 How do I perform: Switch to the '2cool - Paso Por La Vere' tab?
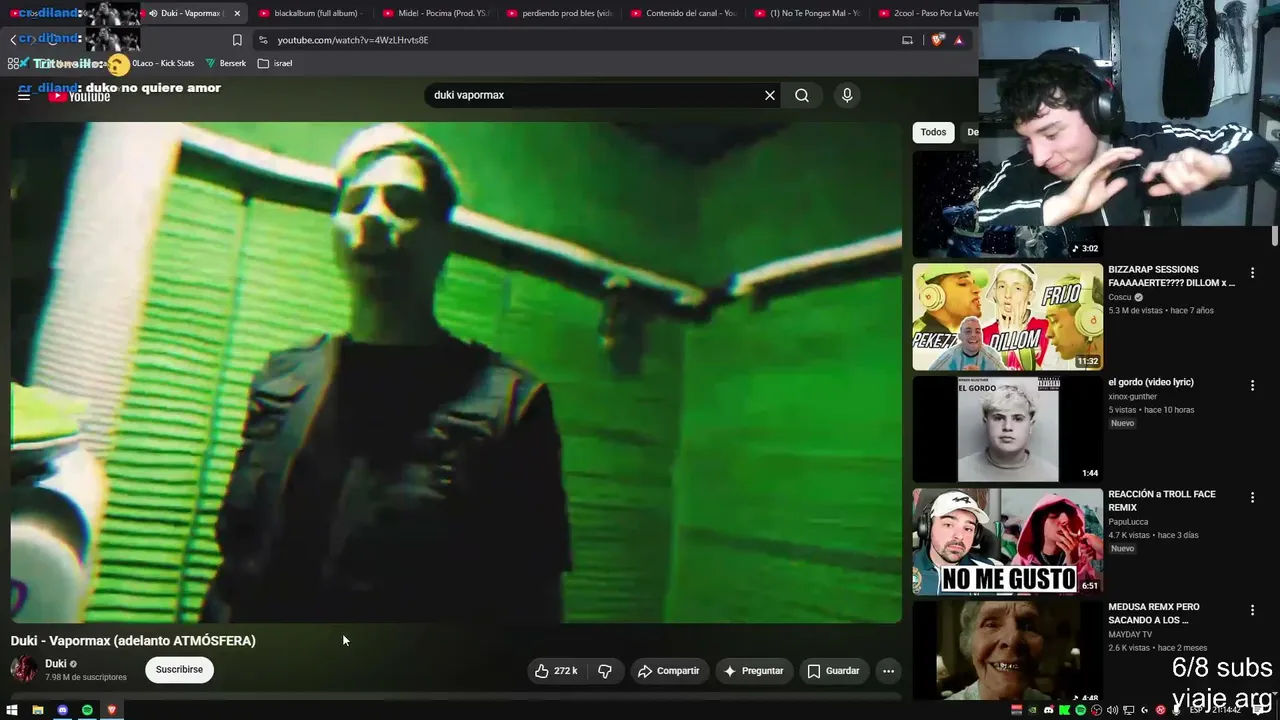tap(925, 13)
